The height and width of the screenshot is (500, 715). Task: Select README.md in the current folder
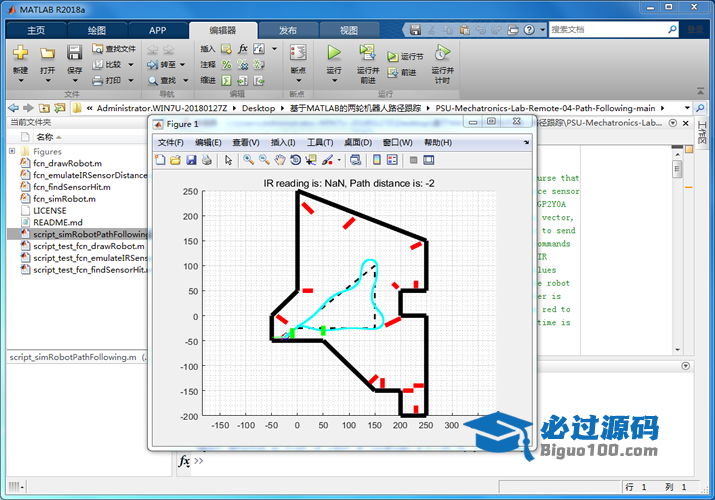point(58,222)
